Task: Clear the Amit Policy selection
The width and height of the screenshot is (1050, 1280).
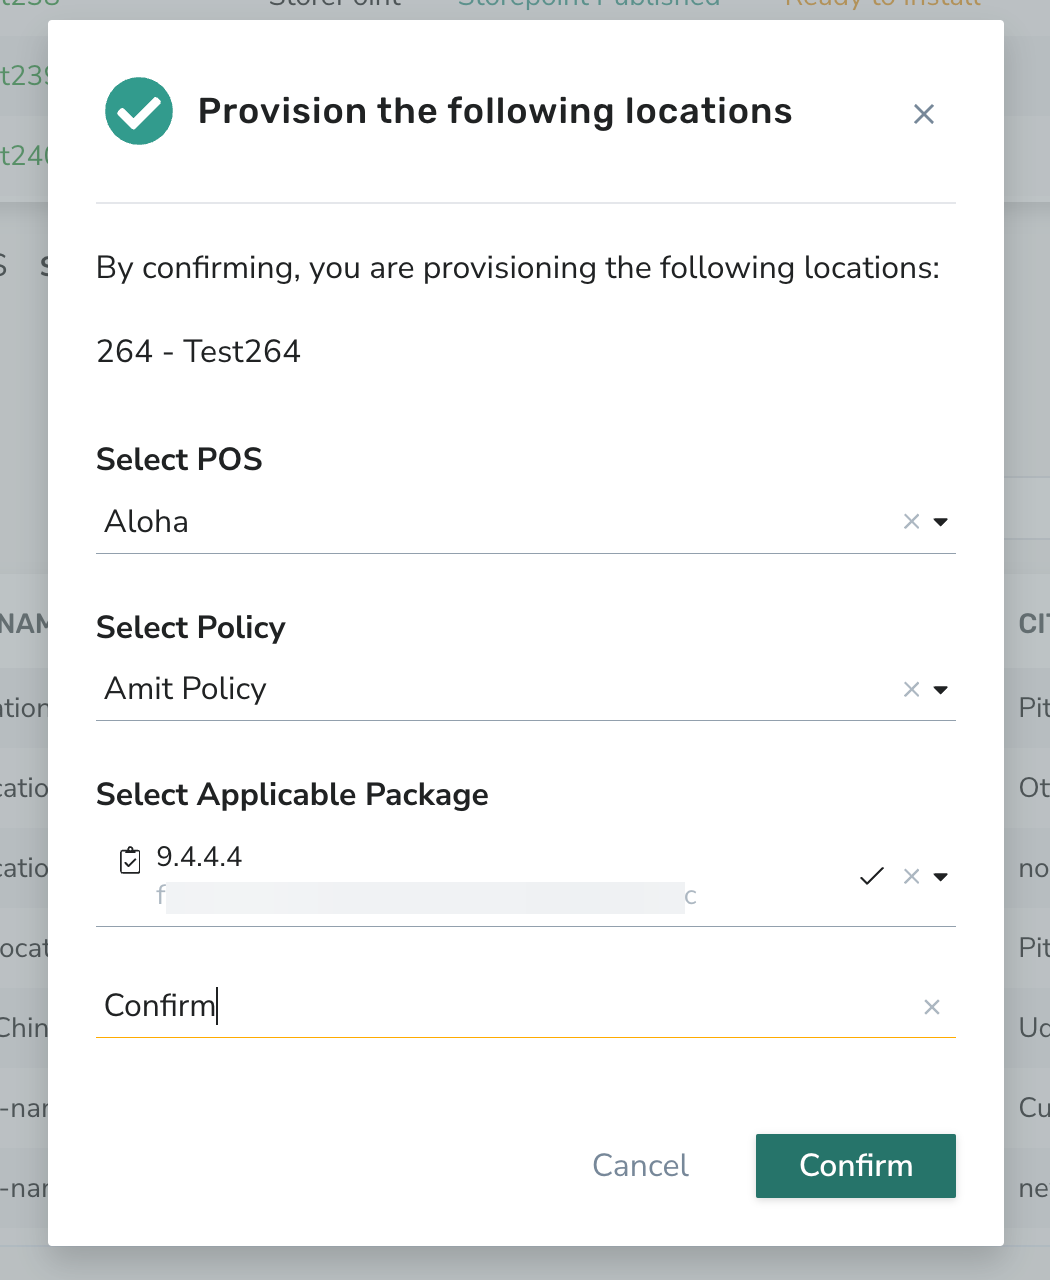Action: tap(911, 689)
